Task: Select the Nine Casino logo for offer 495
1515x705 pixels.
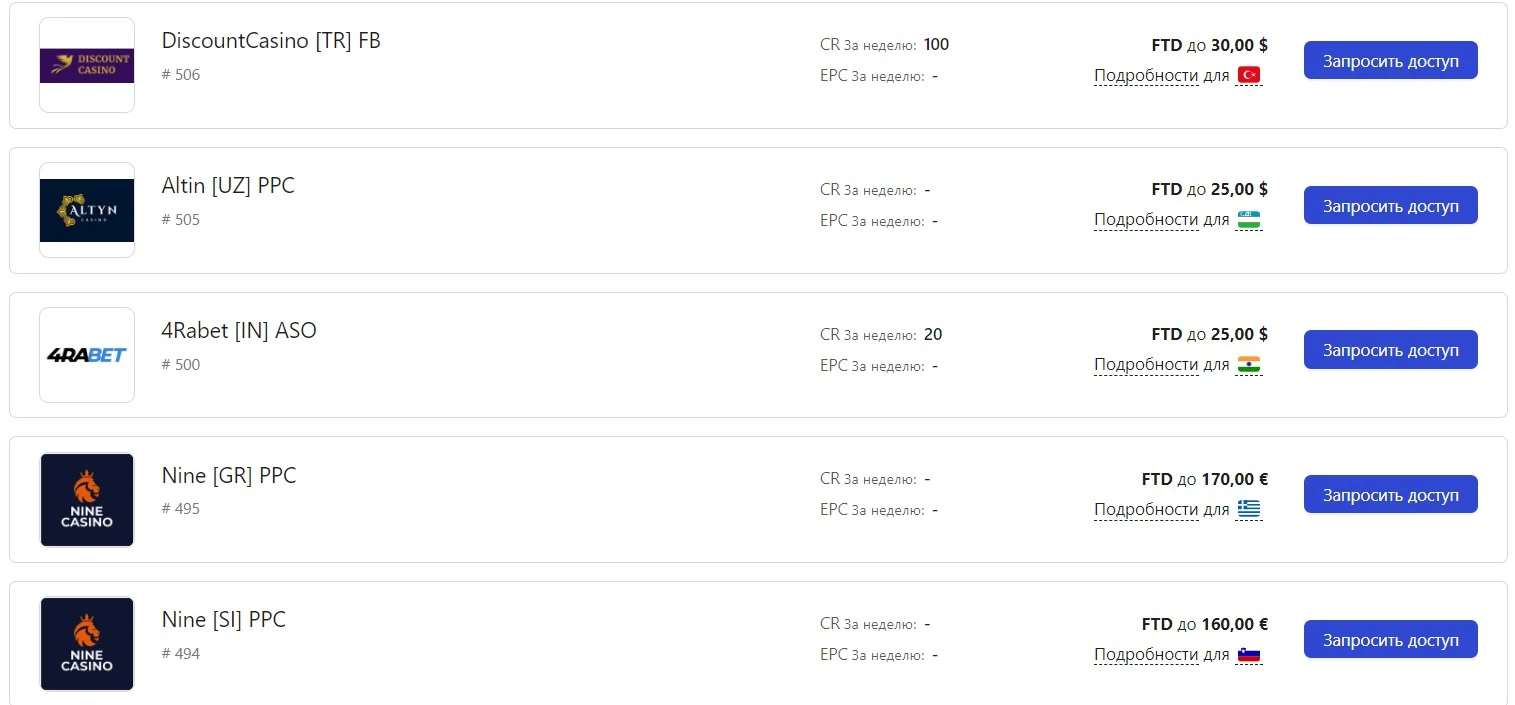Action: 87,500
